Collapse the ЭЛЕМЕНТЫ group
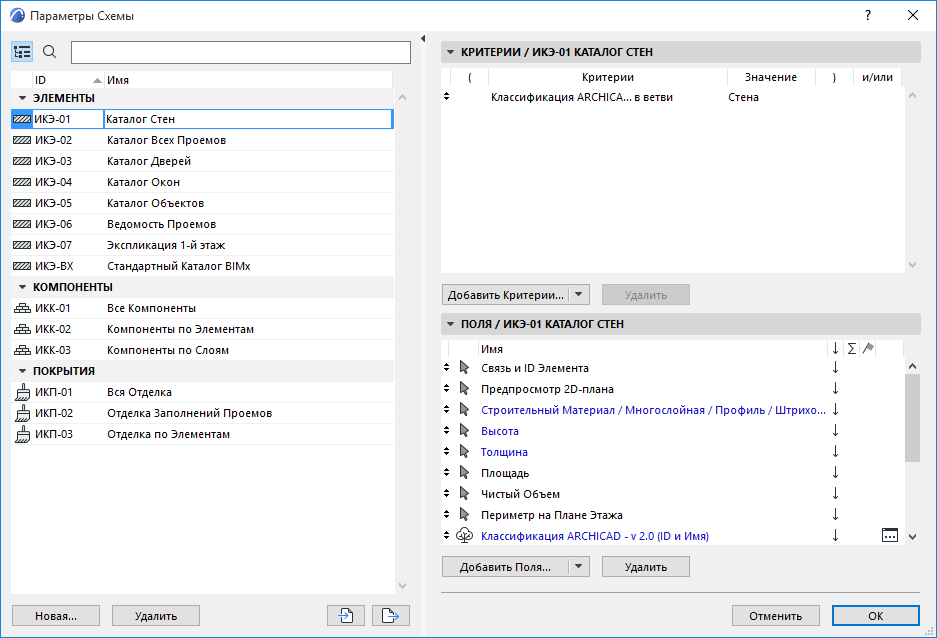This screenshot has width=937, height=638. tap(23, 98)
